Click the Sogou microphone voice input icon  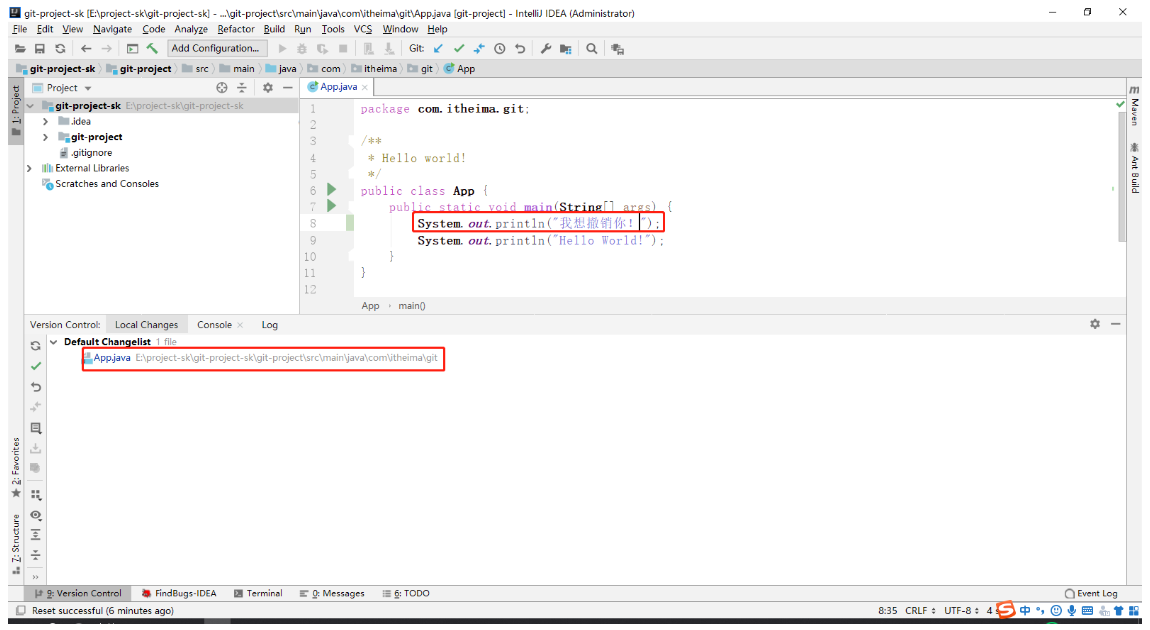[1072, 610]
